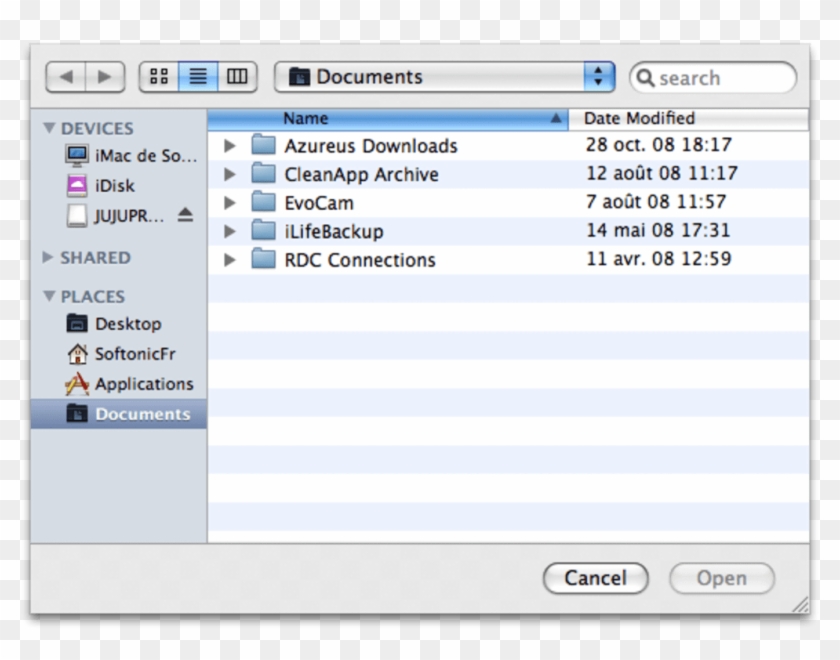Screen dimensions: 840x660
Task: Expand the CleanApp Archive folder
Action: (230, 174)
